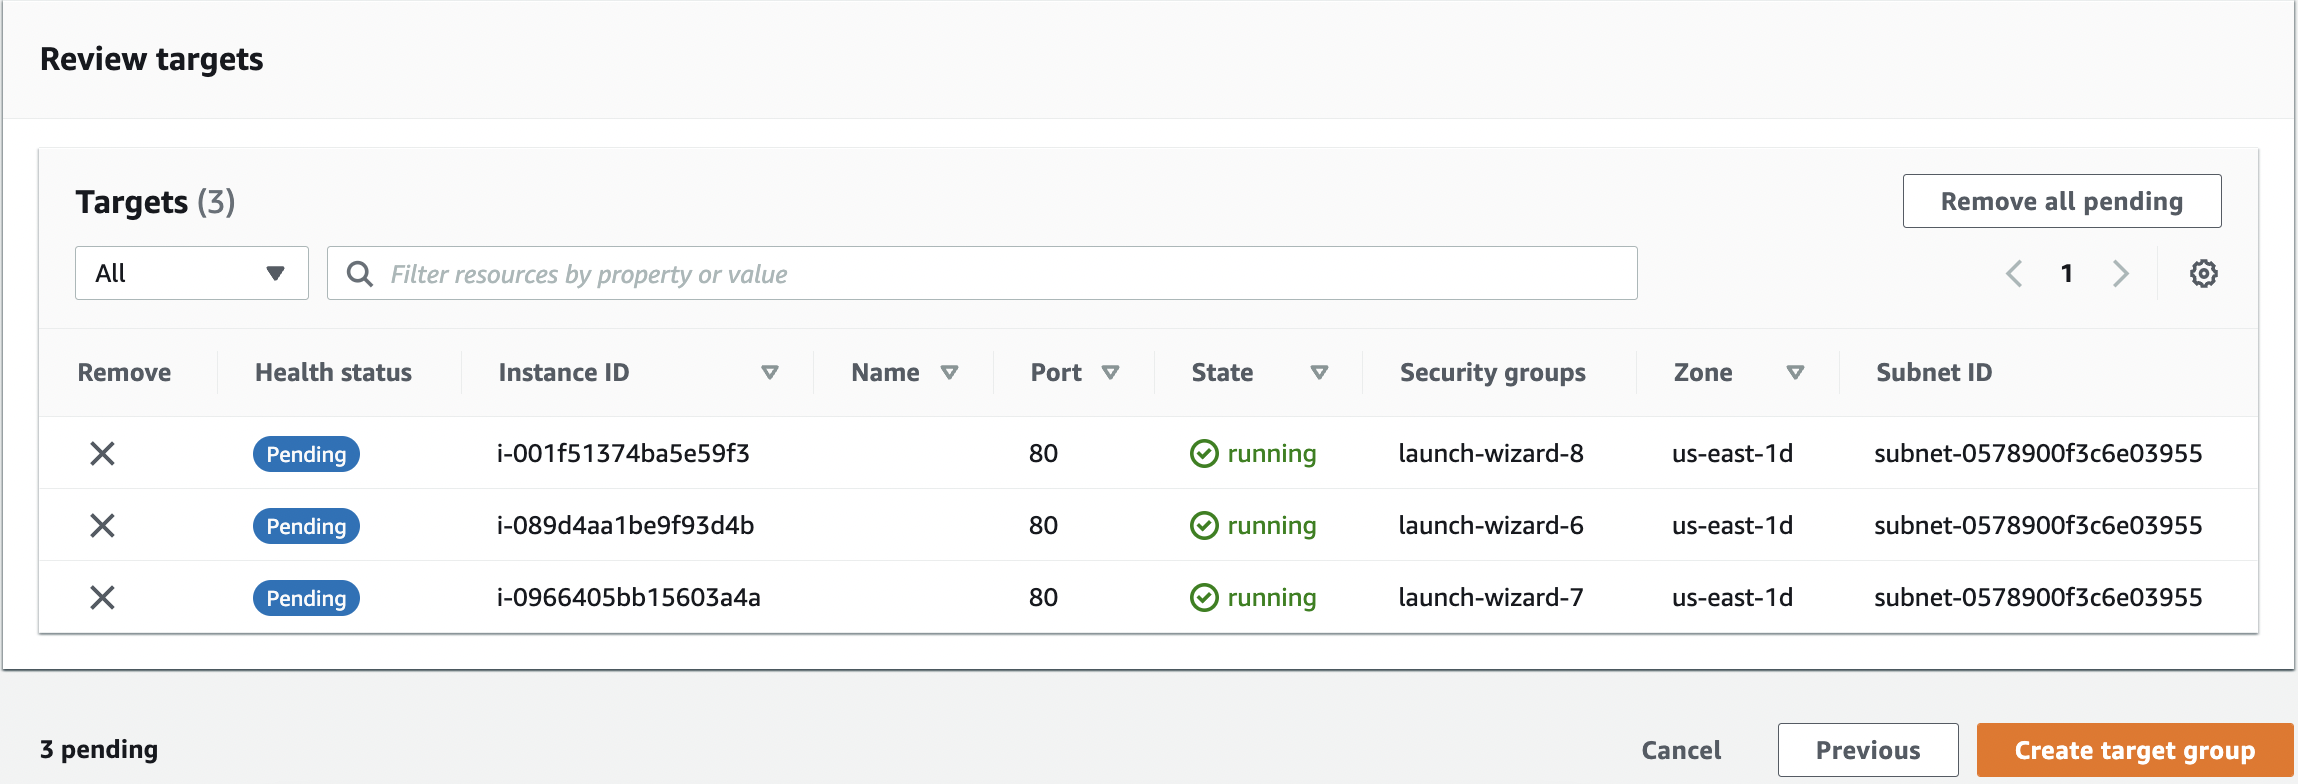Sort targets by State column
2298x784 pixels.
tap(1319, 373)
